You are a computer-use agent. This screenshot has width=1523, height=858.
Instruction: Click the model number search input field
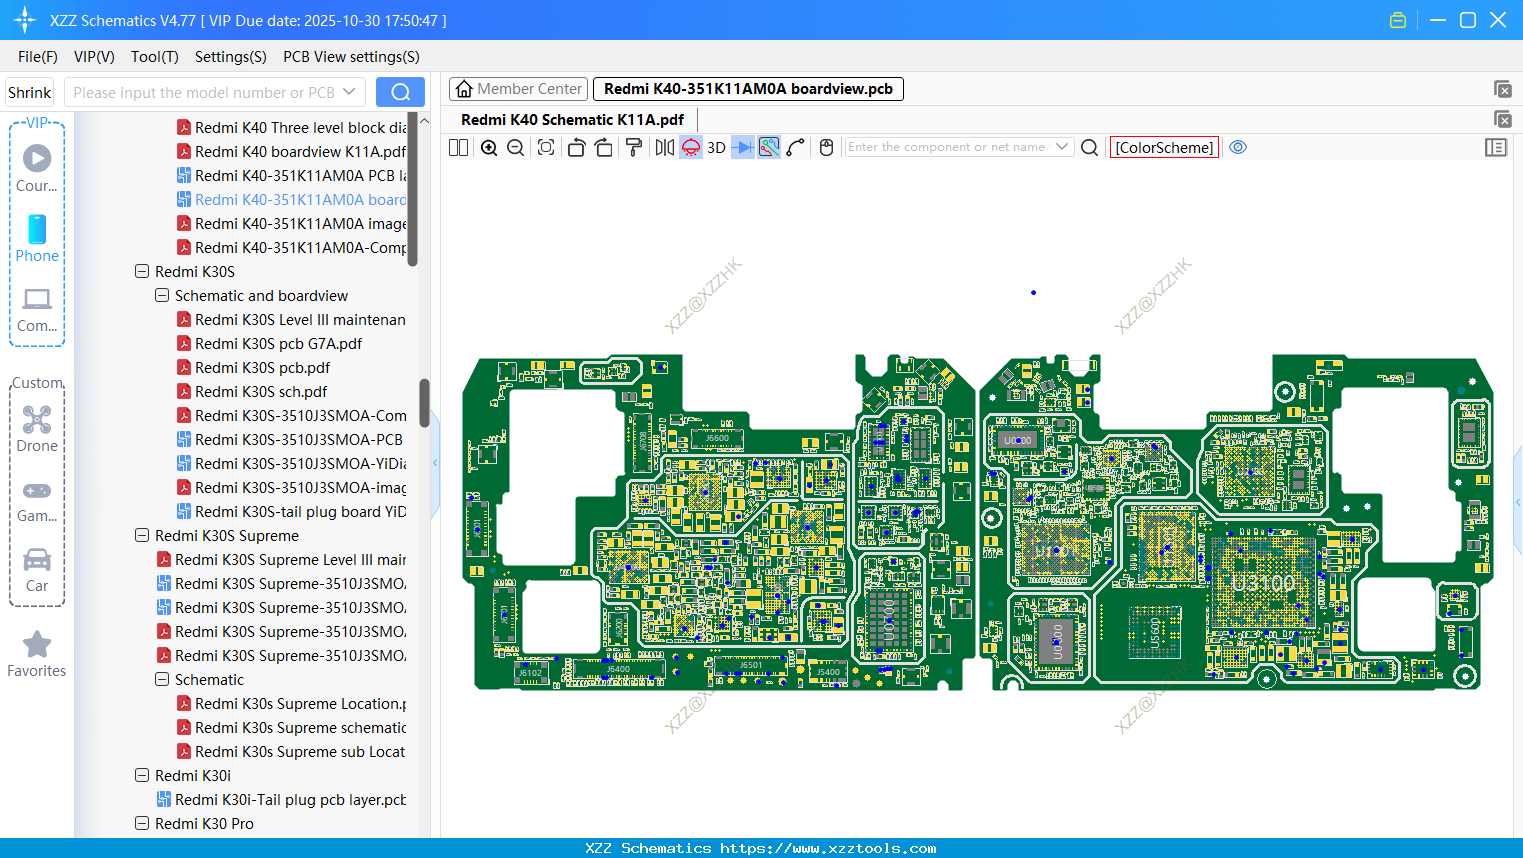coord(204,92)
